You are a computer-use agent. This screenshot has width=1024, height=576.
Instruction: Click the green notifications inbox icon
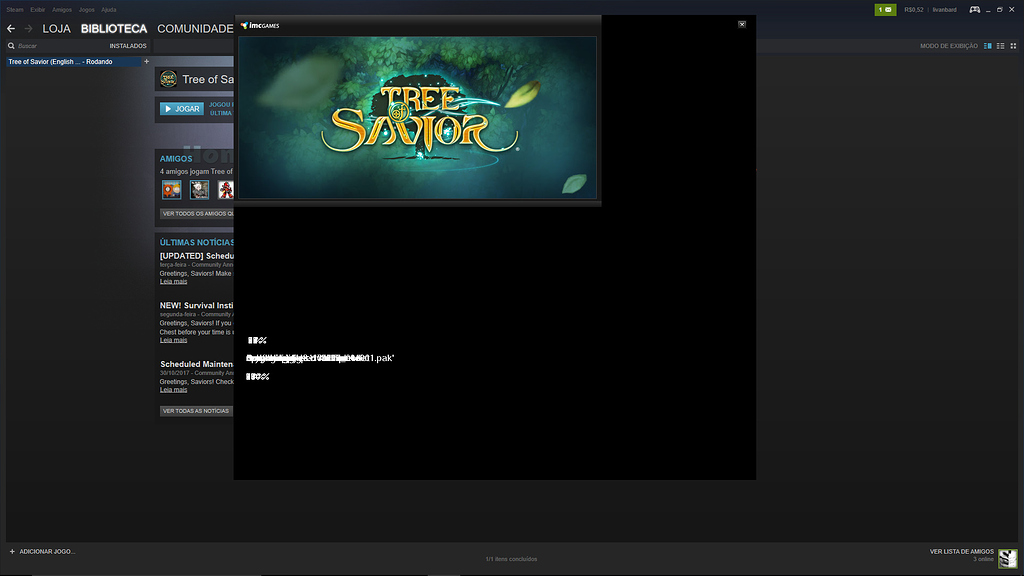coord(885,10)
